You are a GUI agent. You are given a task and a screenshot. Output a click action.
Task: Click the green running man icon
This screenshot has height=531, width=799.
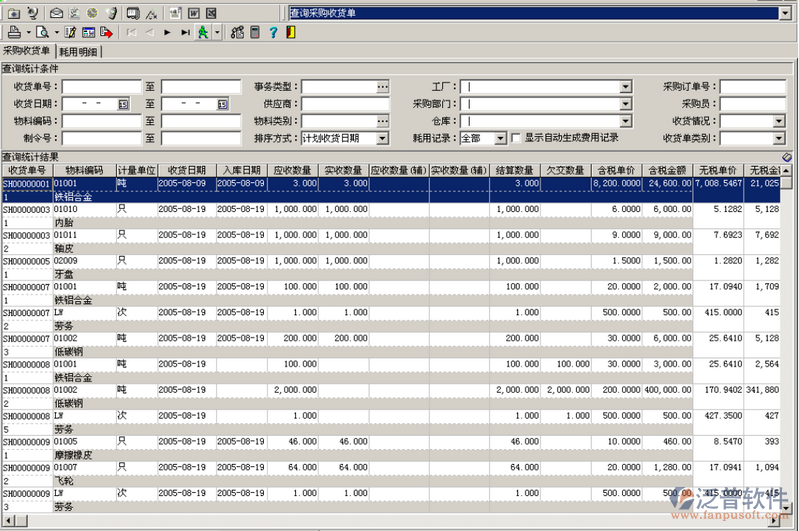[x=204, y=32]
